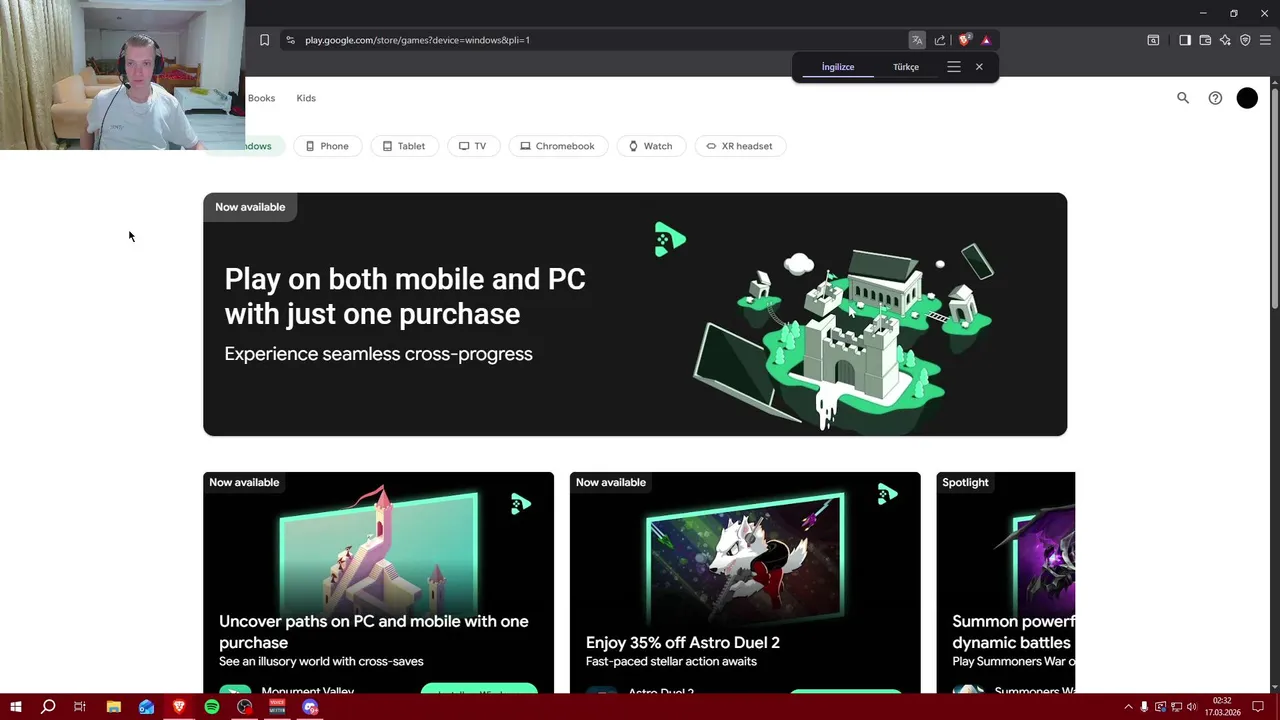Open the Leo AI sparkle icon
1280x720 pixels.
pos(1225,40)
